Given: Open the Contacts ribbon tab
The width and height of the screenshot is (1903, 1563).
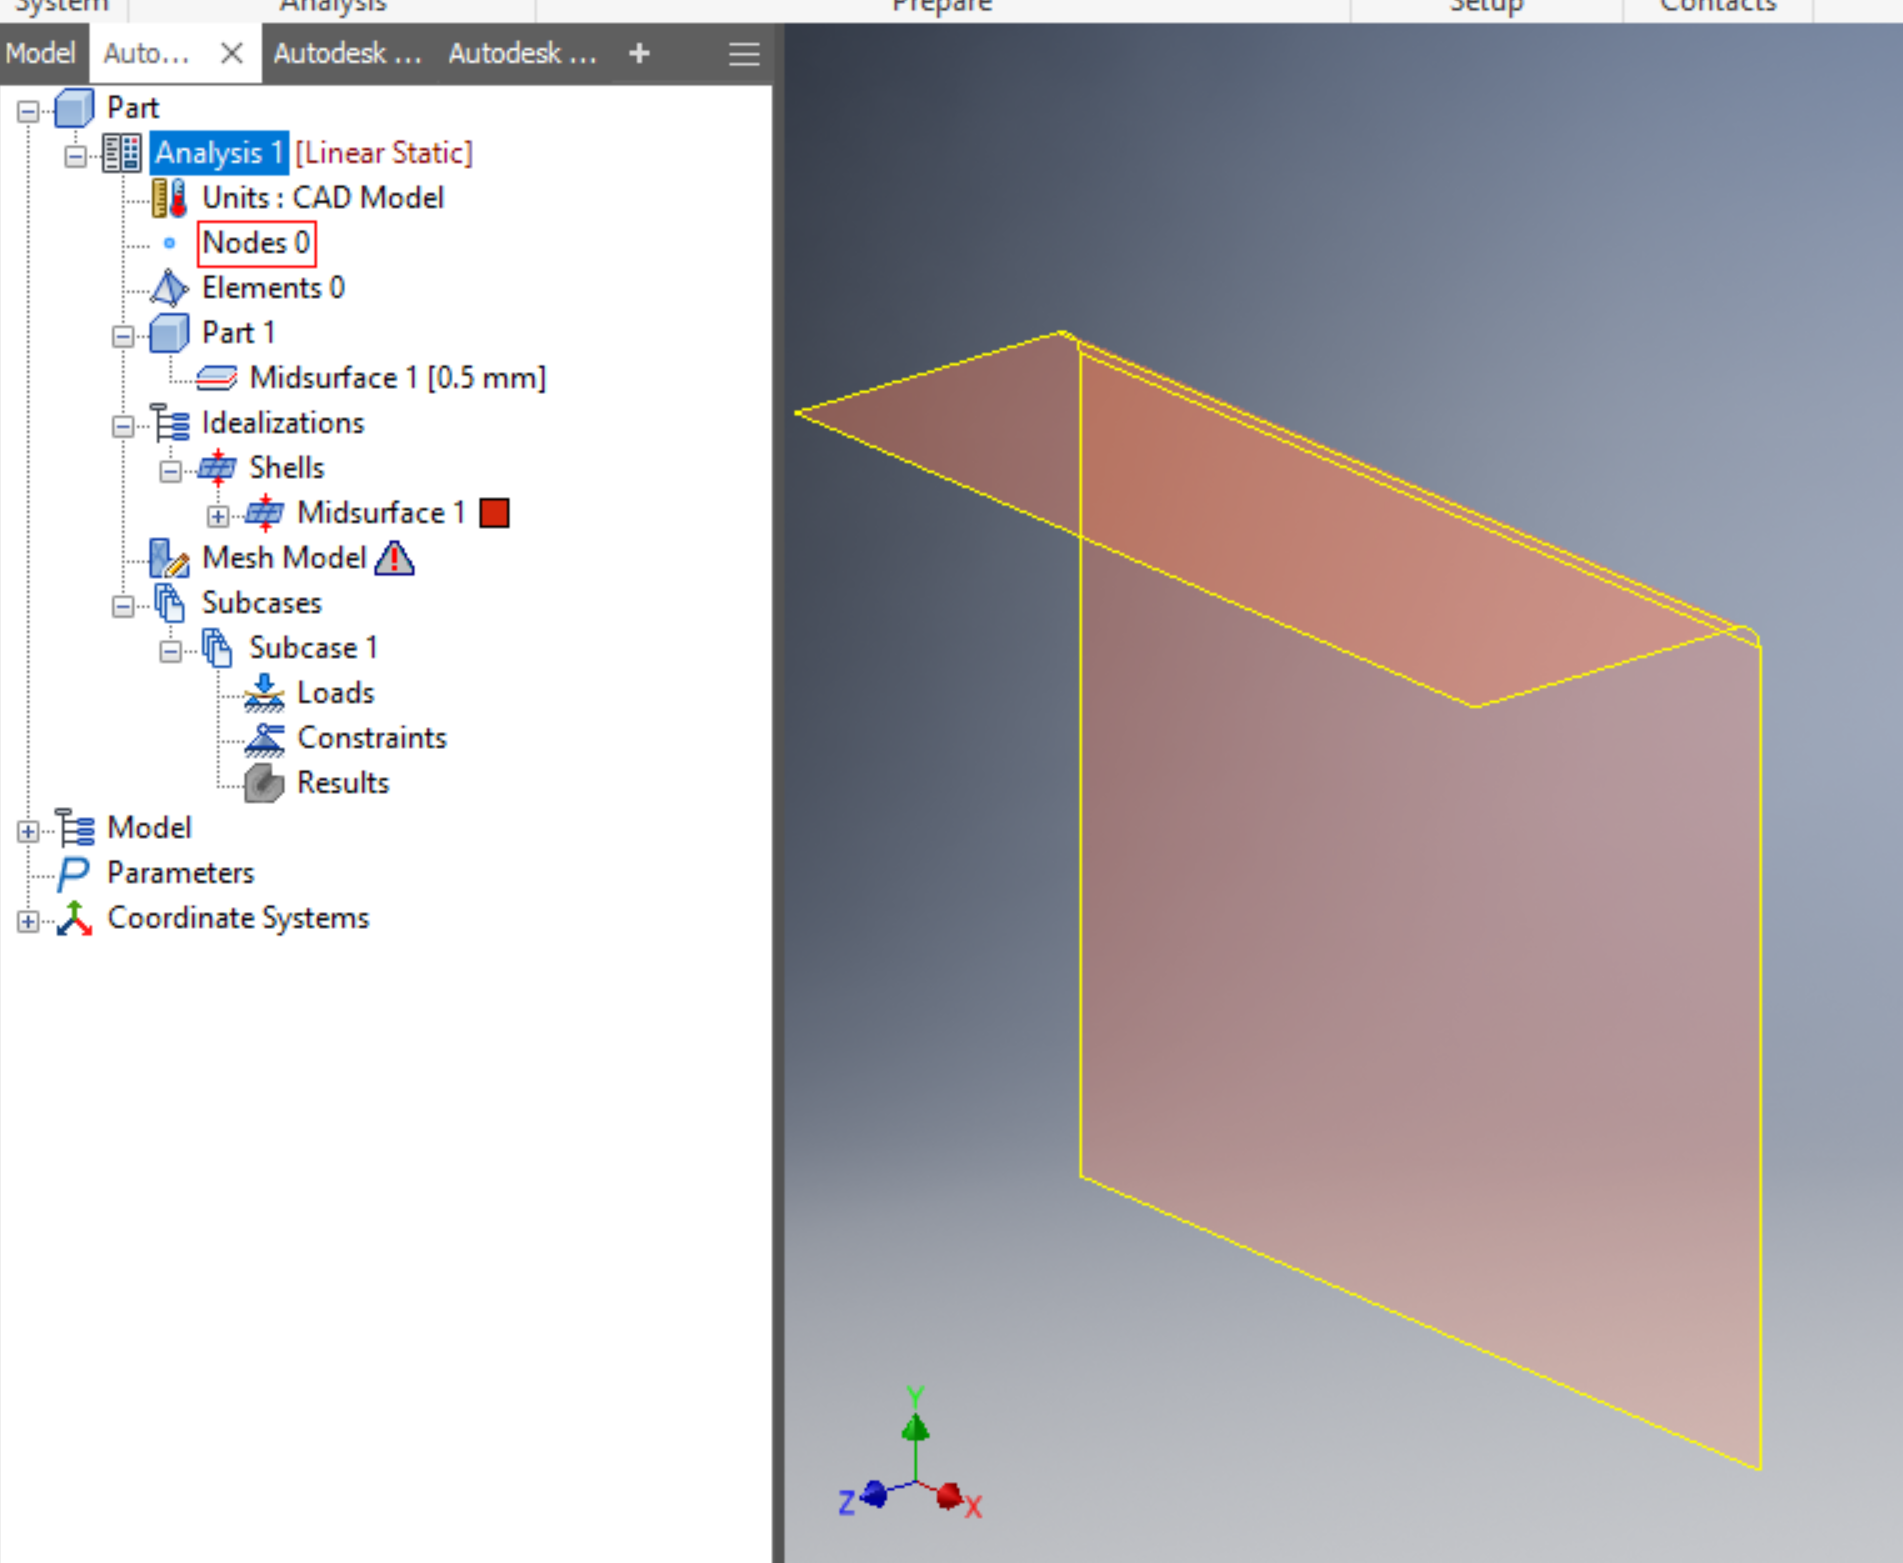Looking at the screenshot, I should [1718, 6].
